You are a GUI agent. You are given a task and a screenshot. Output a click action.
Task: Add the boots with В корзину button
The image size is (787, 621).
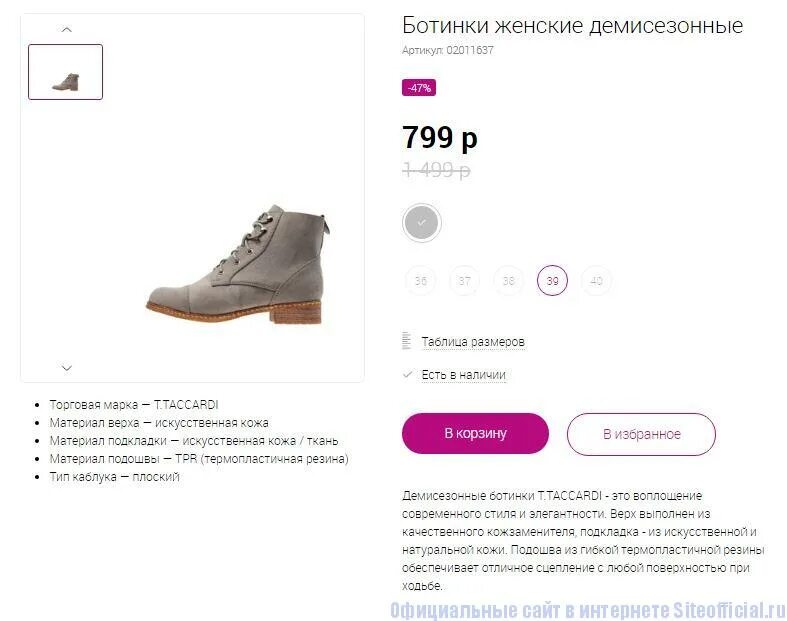(x=475, y=433)
